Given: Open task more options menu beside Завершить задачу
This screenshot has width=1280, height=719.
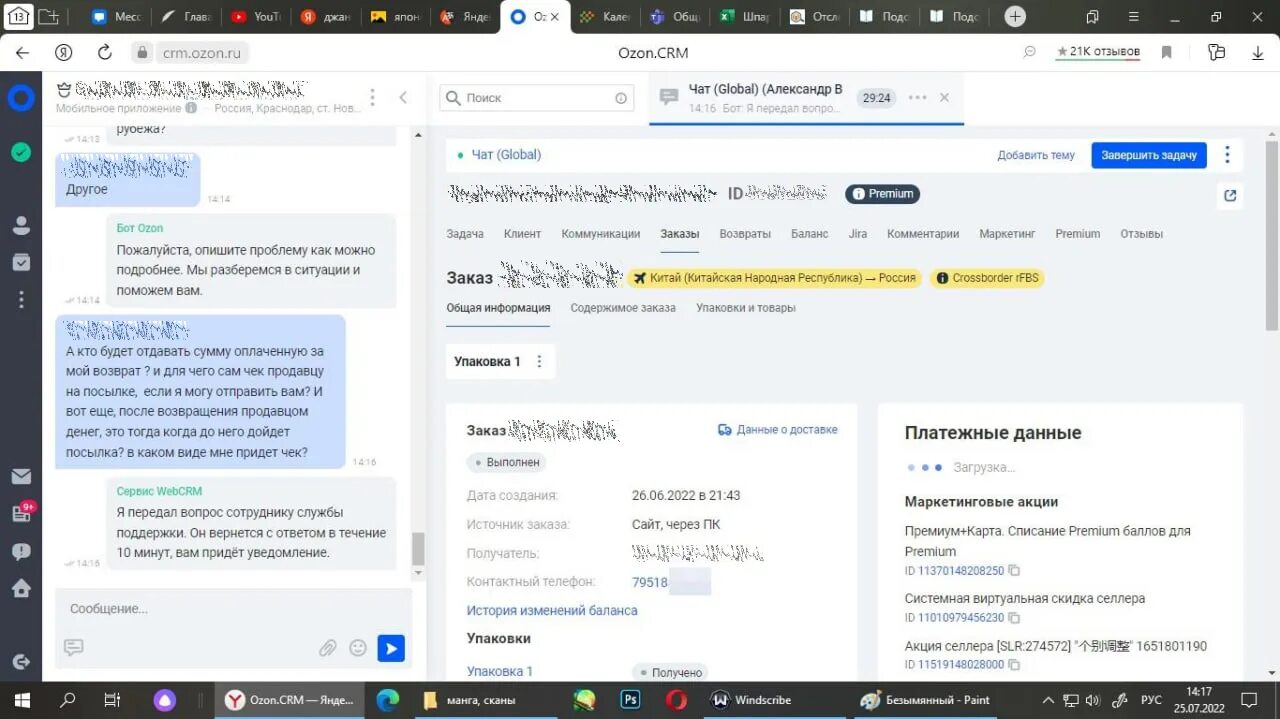Looking at the screenshot, I should (1227, 155).
